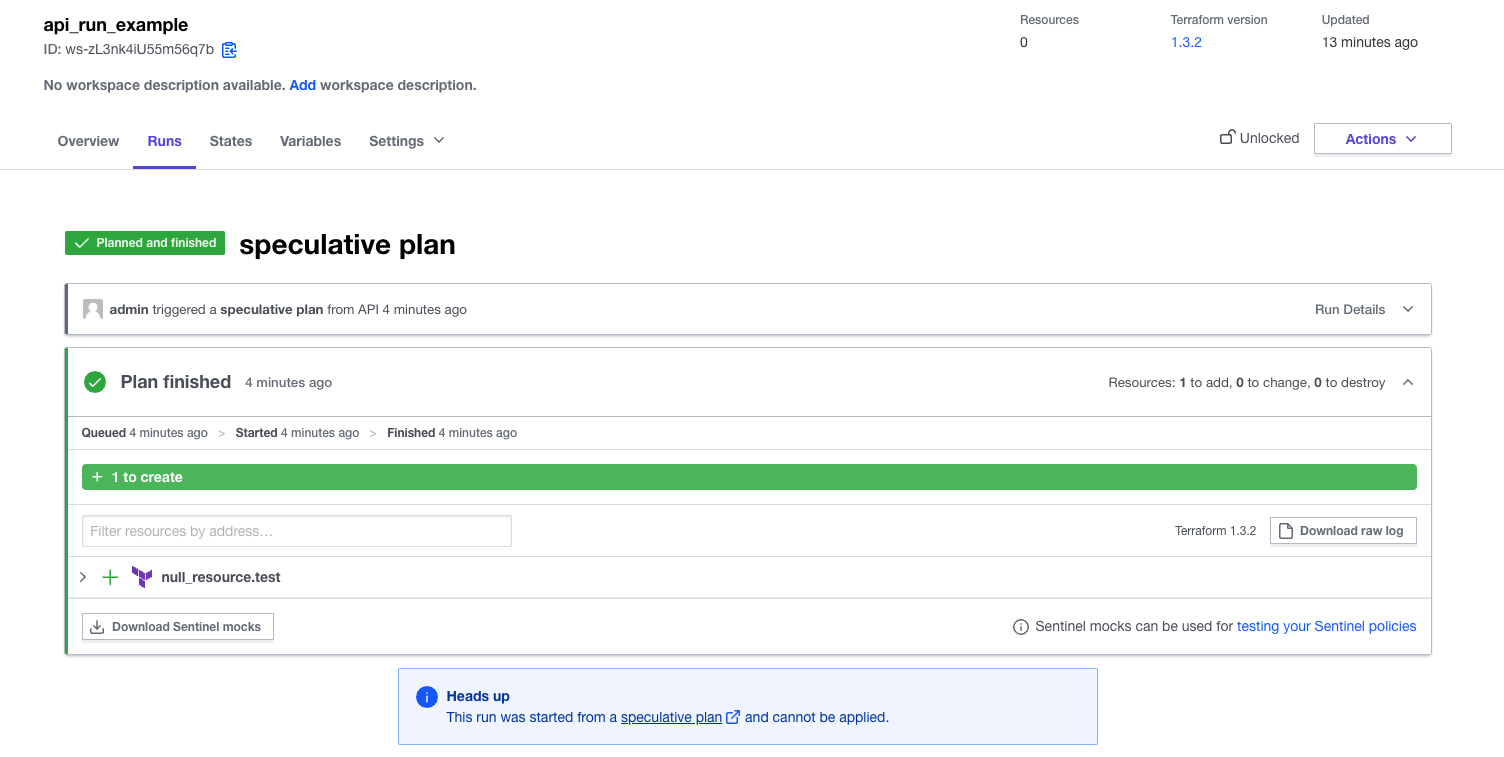Open the States tab
The image size is (1504, 757).
231,141
